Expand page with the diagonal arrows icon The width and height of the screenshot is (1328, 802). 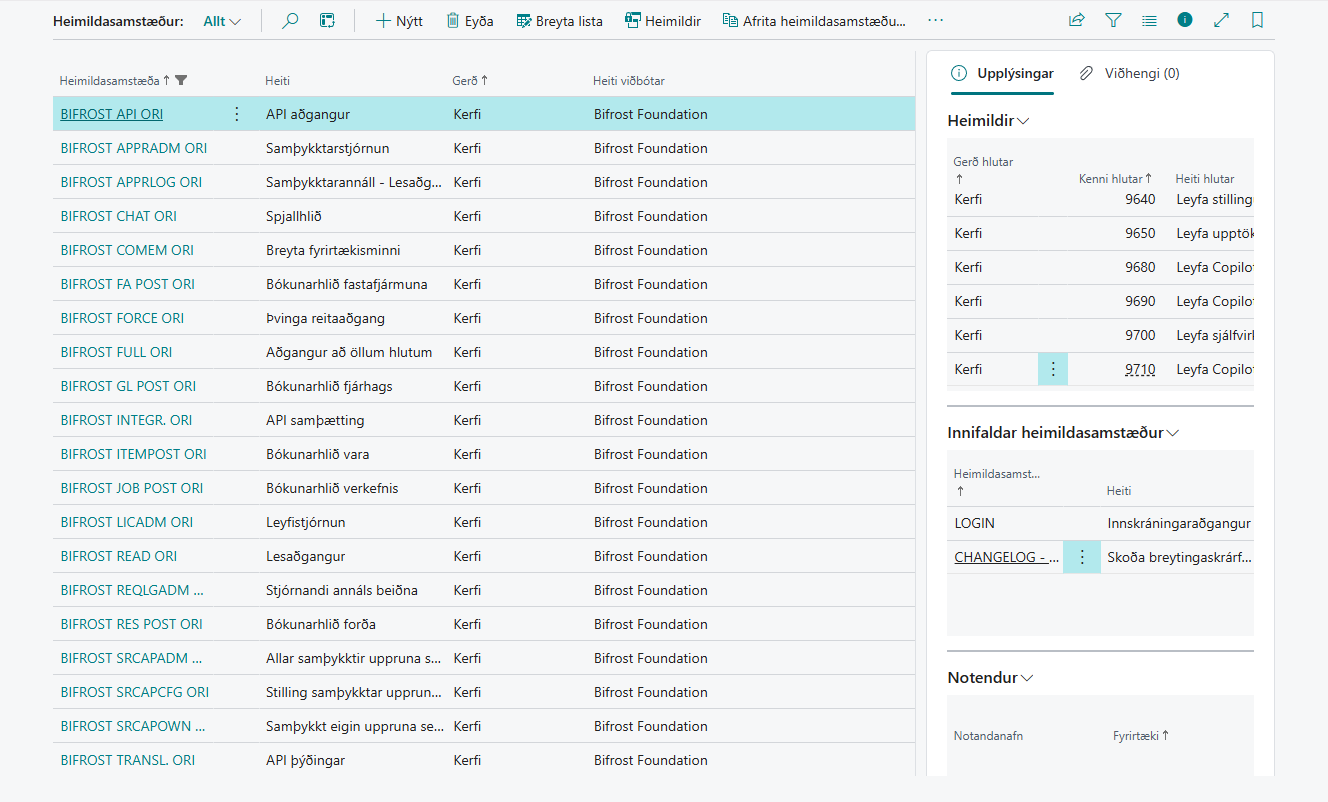click(1221, 20)
